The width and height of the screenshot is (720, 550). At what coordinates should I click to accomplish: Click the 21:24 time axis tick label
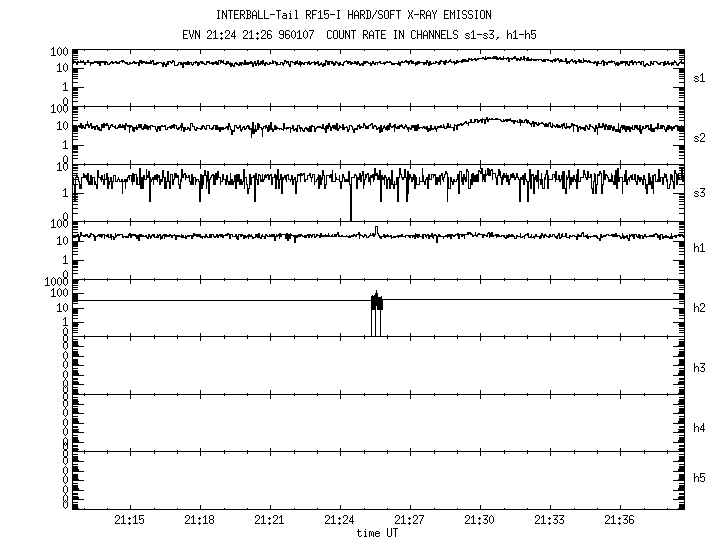(x=339, y=521)
